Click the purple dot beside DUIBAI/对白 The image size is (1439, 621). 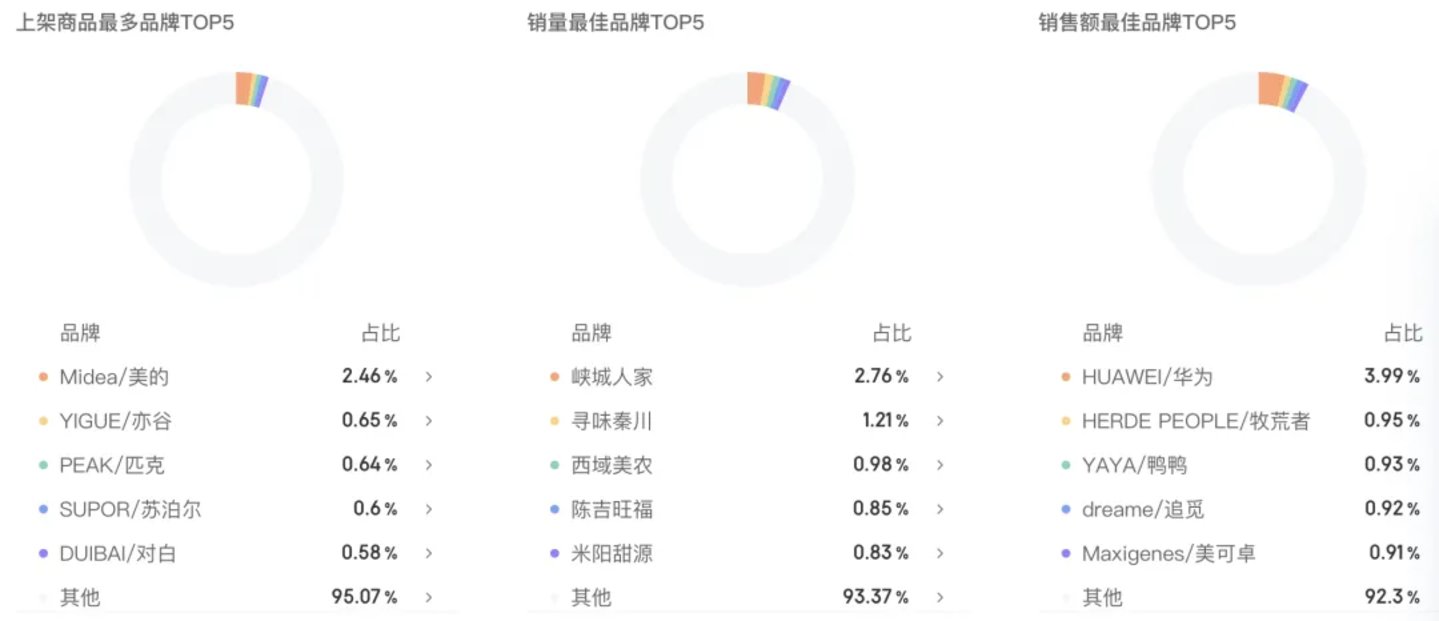[43, 553]
